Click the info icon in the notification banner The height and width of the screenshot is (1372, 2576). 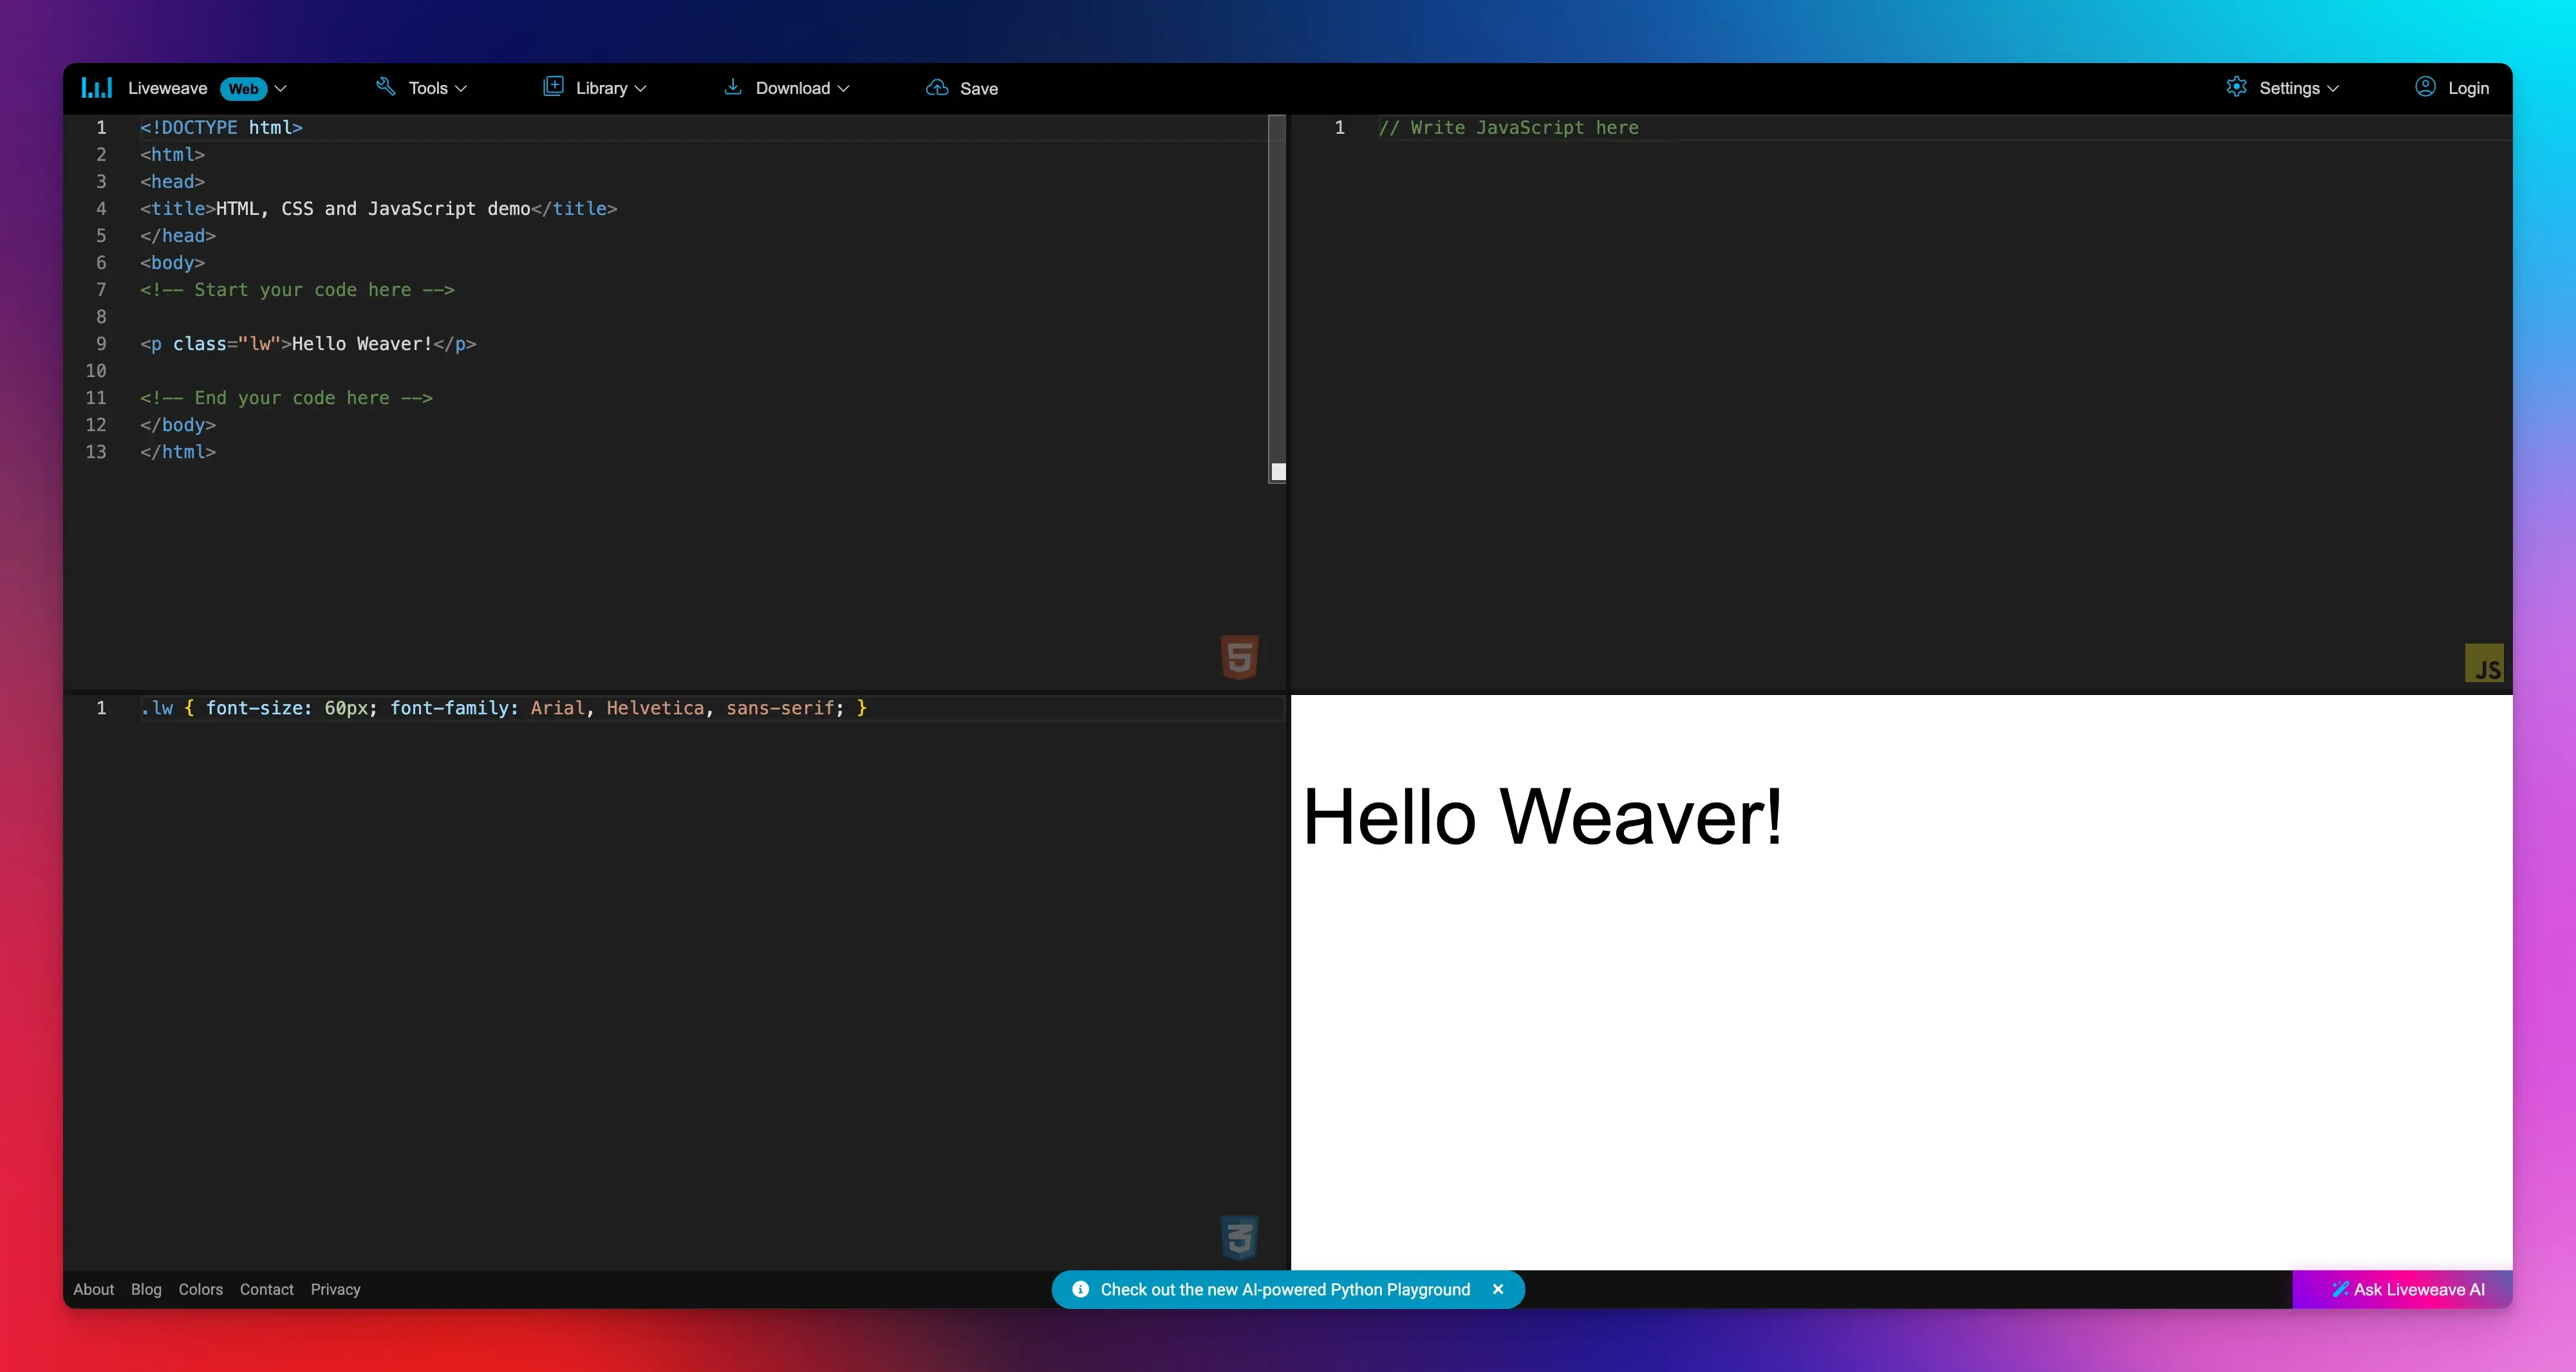point(1081,1289)
